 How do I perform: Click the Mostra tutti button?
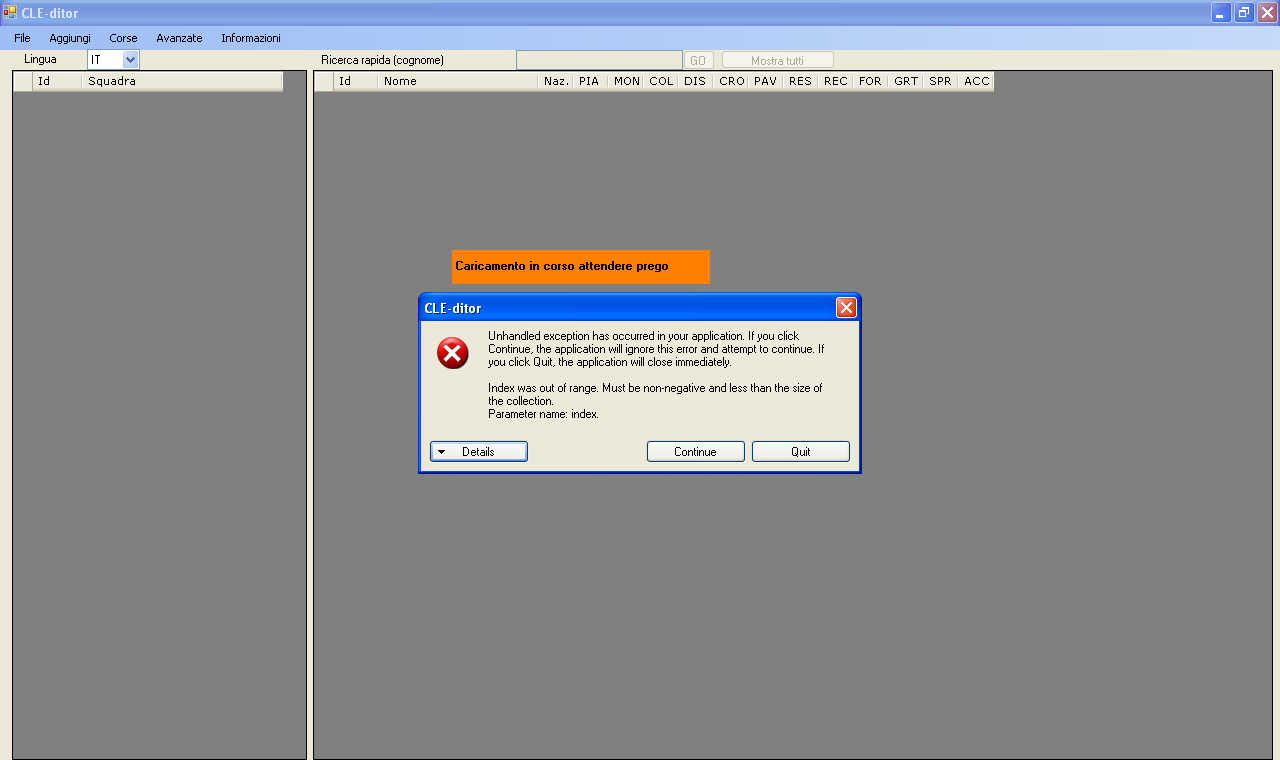(777, 61)
